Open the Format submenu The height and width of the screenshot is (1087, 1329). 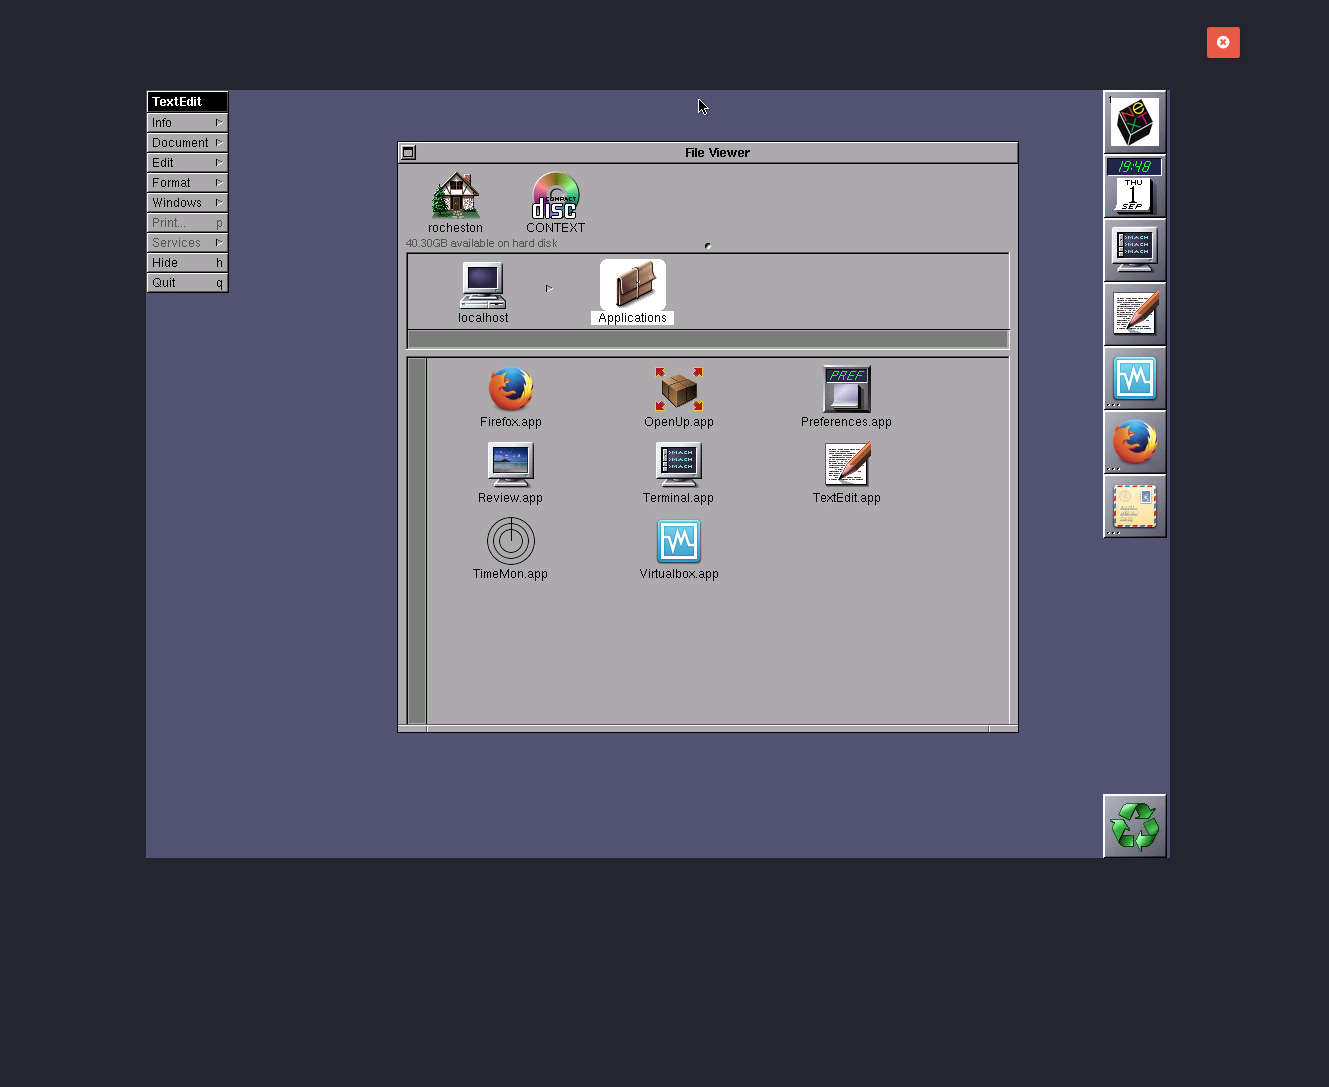click(187, 182)
